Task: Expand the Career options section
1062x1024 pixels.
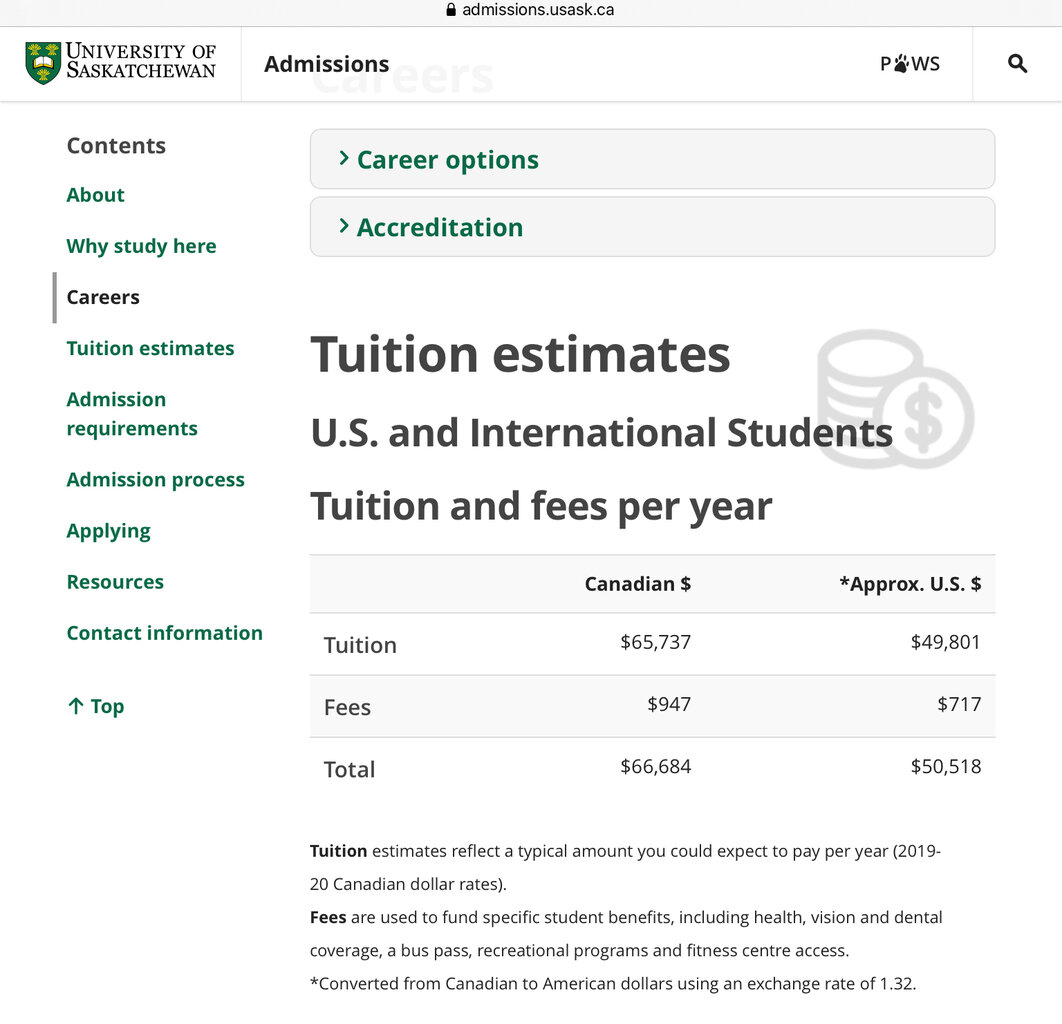Action: click(448, 160)
